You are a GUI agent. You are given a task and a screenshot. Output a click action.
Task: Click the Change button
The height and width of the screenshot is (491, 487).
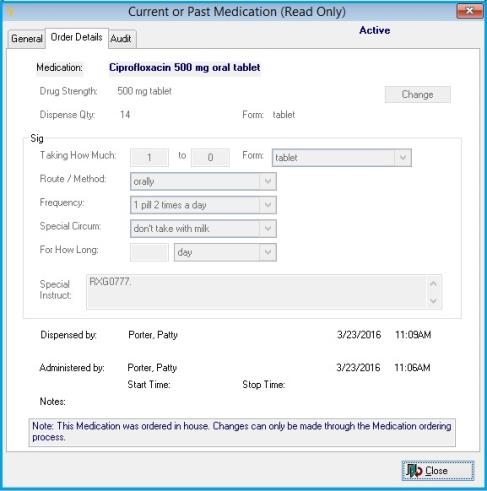418,95
